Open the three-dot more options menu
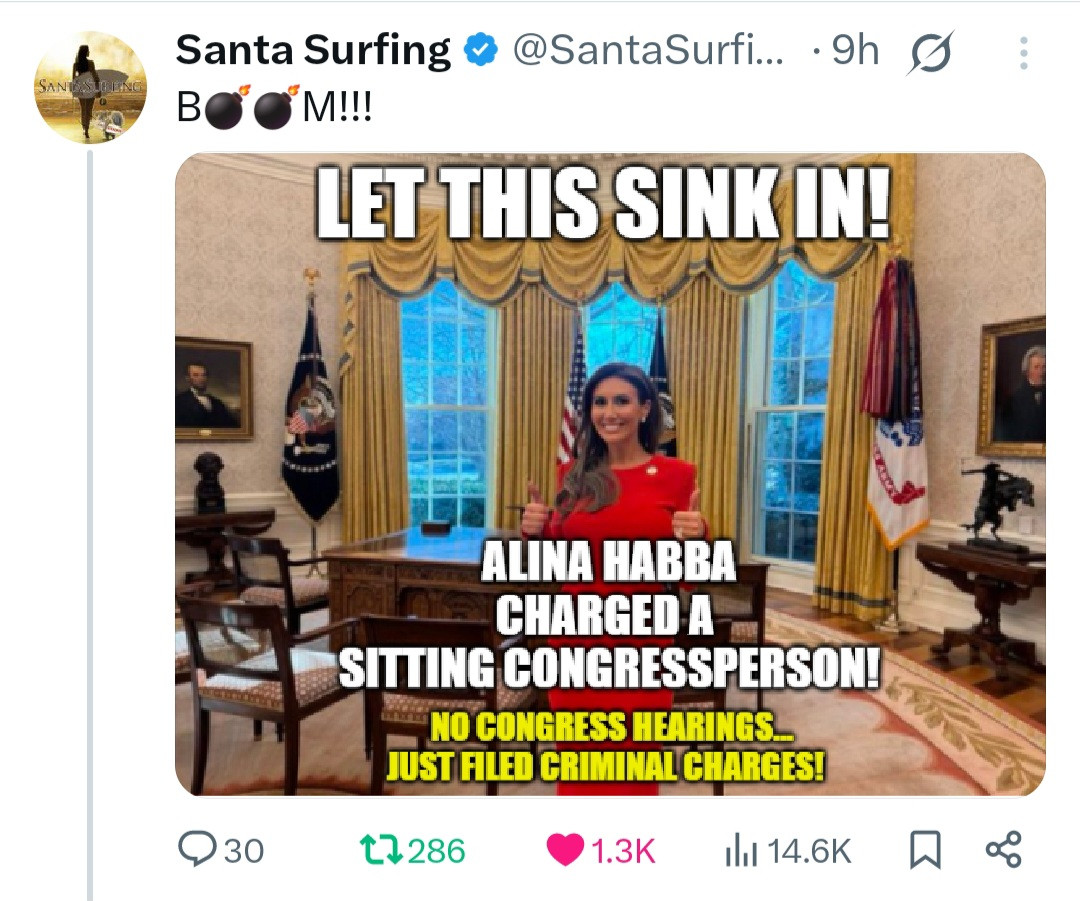 point(1024,53)
